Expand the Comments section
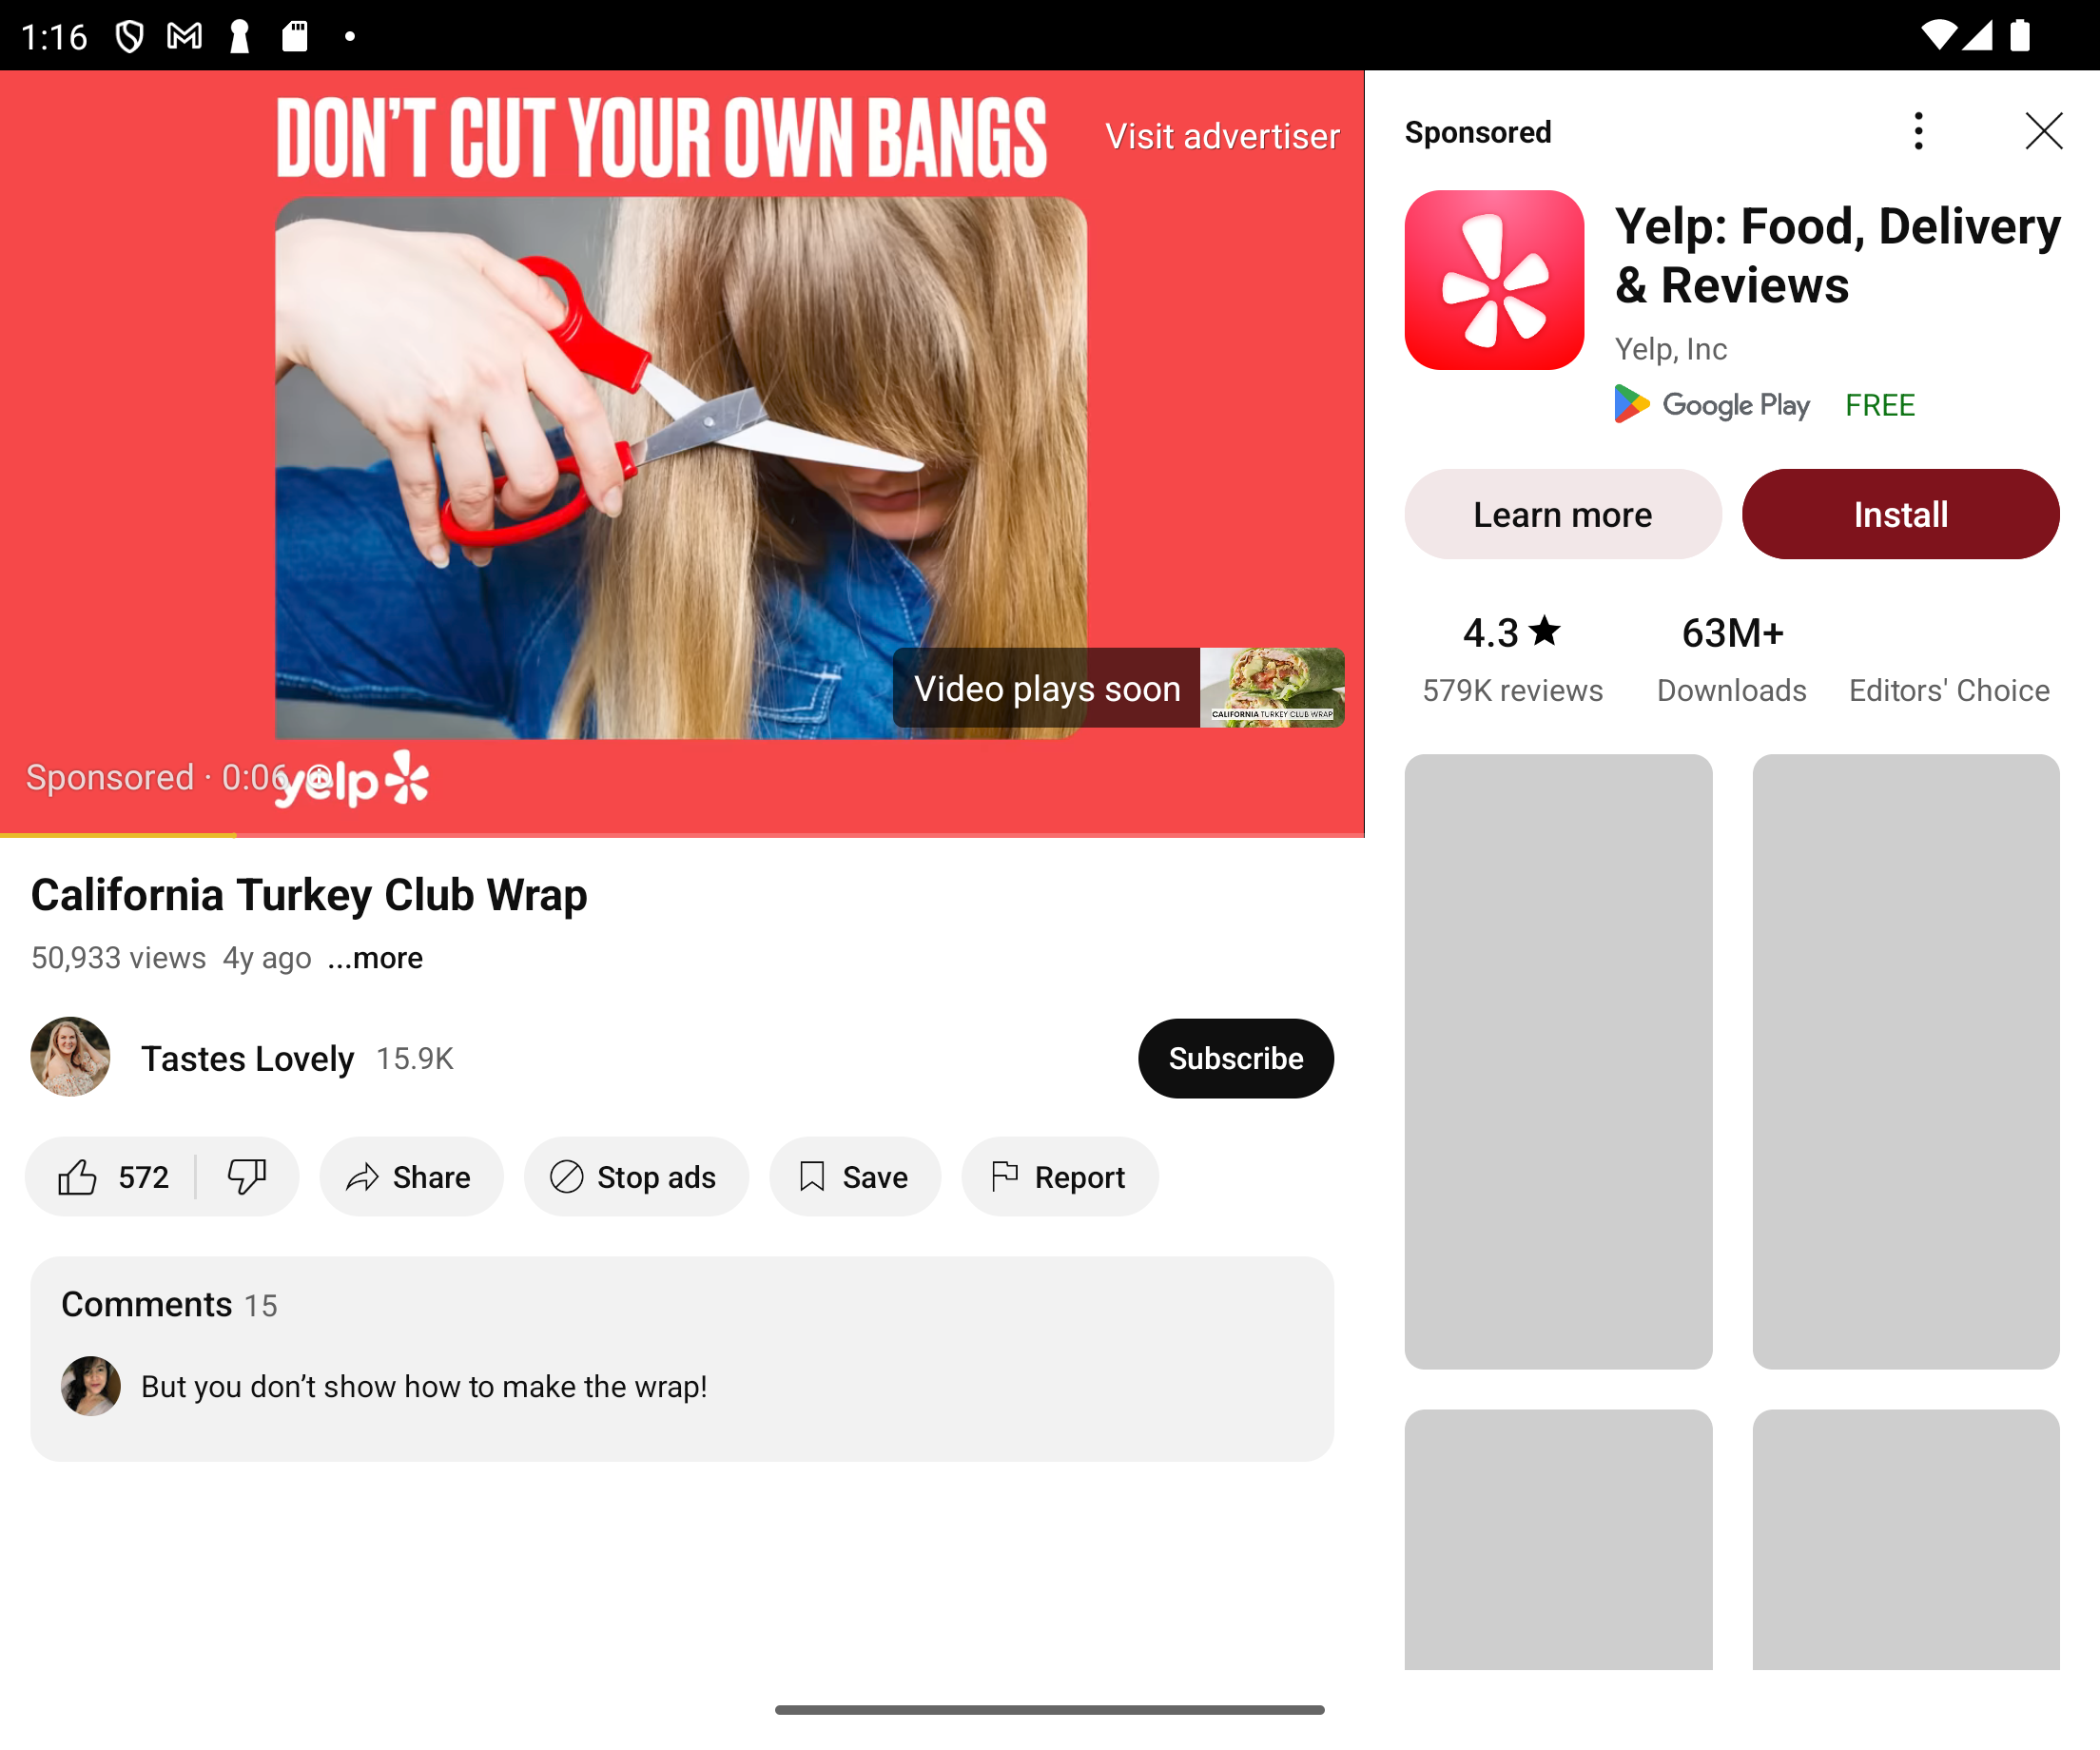2100x1750 pixels. [x=682, y=1358]
